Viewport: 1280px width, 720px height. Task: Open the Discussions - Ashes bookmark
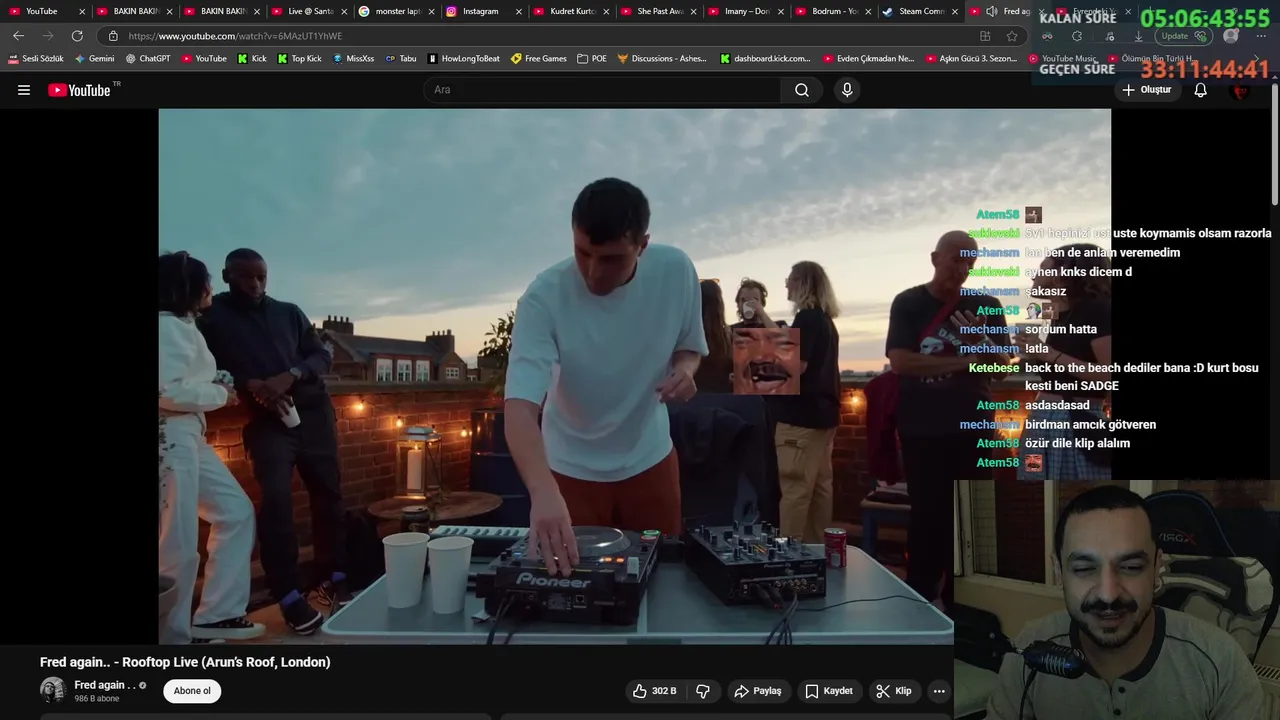pos(662,59)
